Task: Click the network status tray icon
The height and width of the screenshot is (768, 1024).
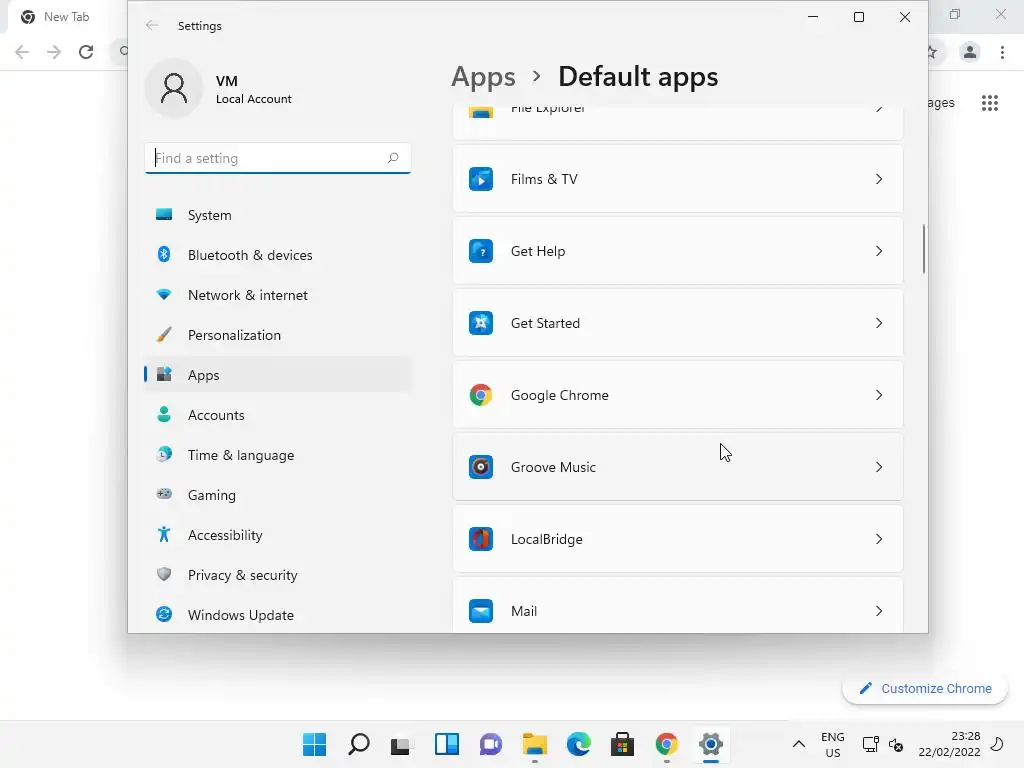Action: tap(870, 744)
